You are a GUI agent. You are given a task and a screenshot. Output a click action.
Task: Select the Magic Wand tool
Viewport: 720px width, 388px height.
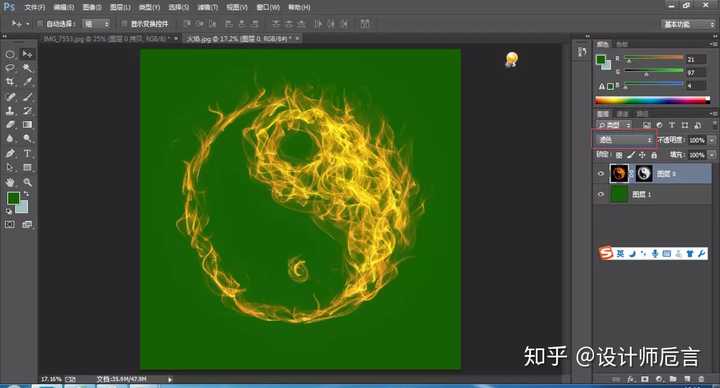tap(27, 68)
